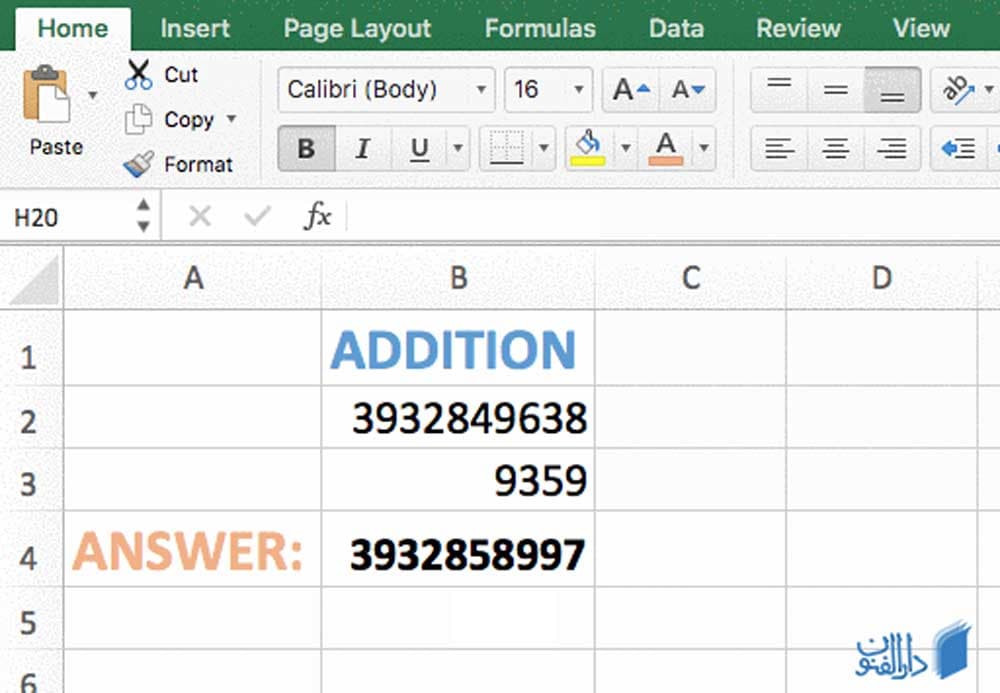This screenshot has height=693, width=1000.
Task: Apply bold formatting with the Bold icon
Action: (305, 148)
